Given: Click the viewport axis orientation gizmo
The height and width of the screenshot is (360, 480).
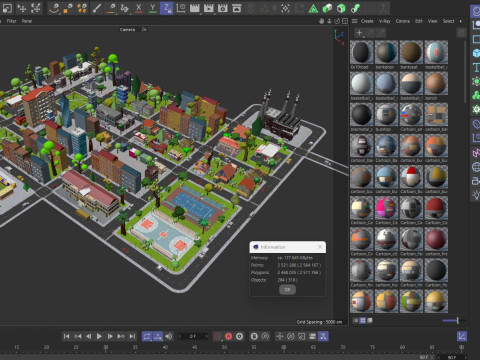Looking at the screenshot, I should pos(339,36).
